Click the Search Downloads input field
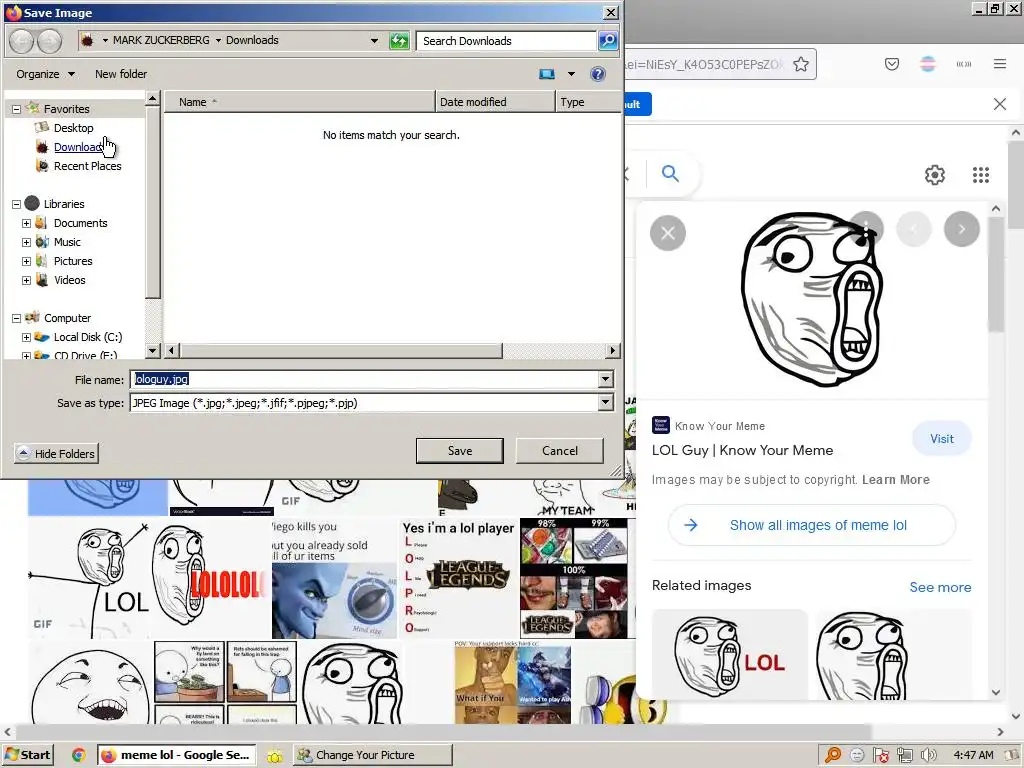 click(x=506, y=40)
